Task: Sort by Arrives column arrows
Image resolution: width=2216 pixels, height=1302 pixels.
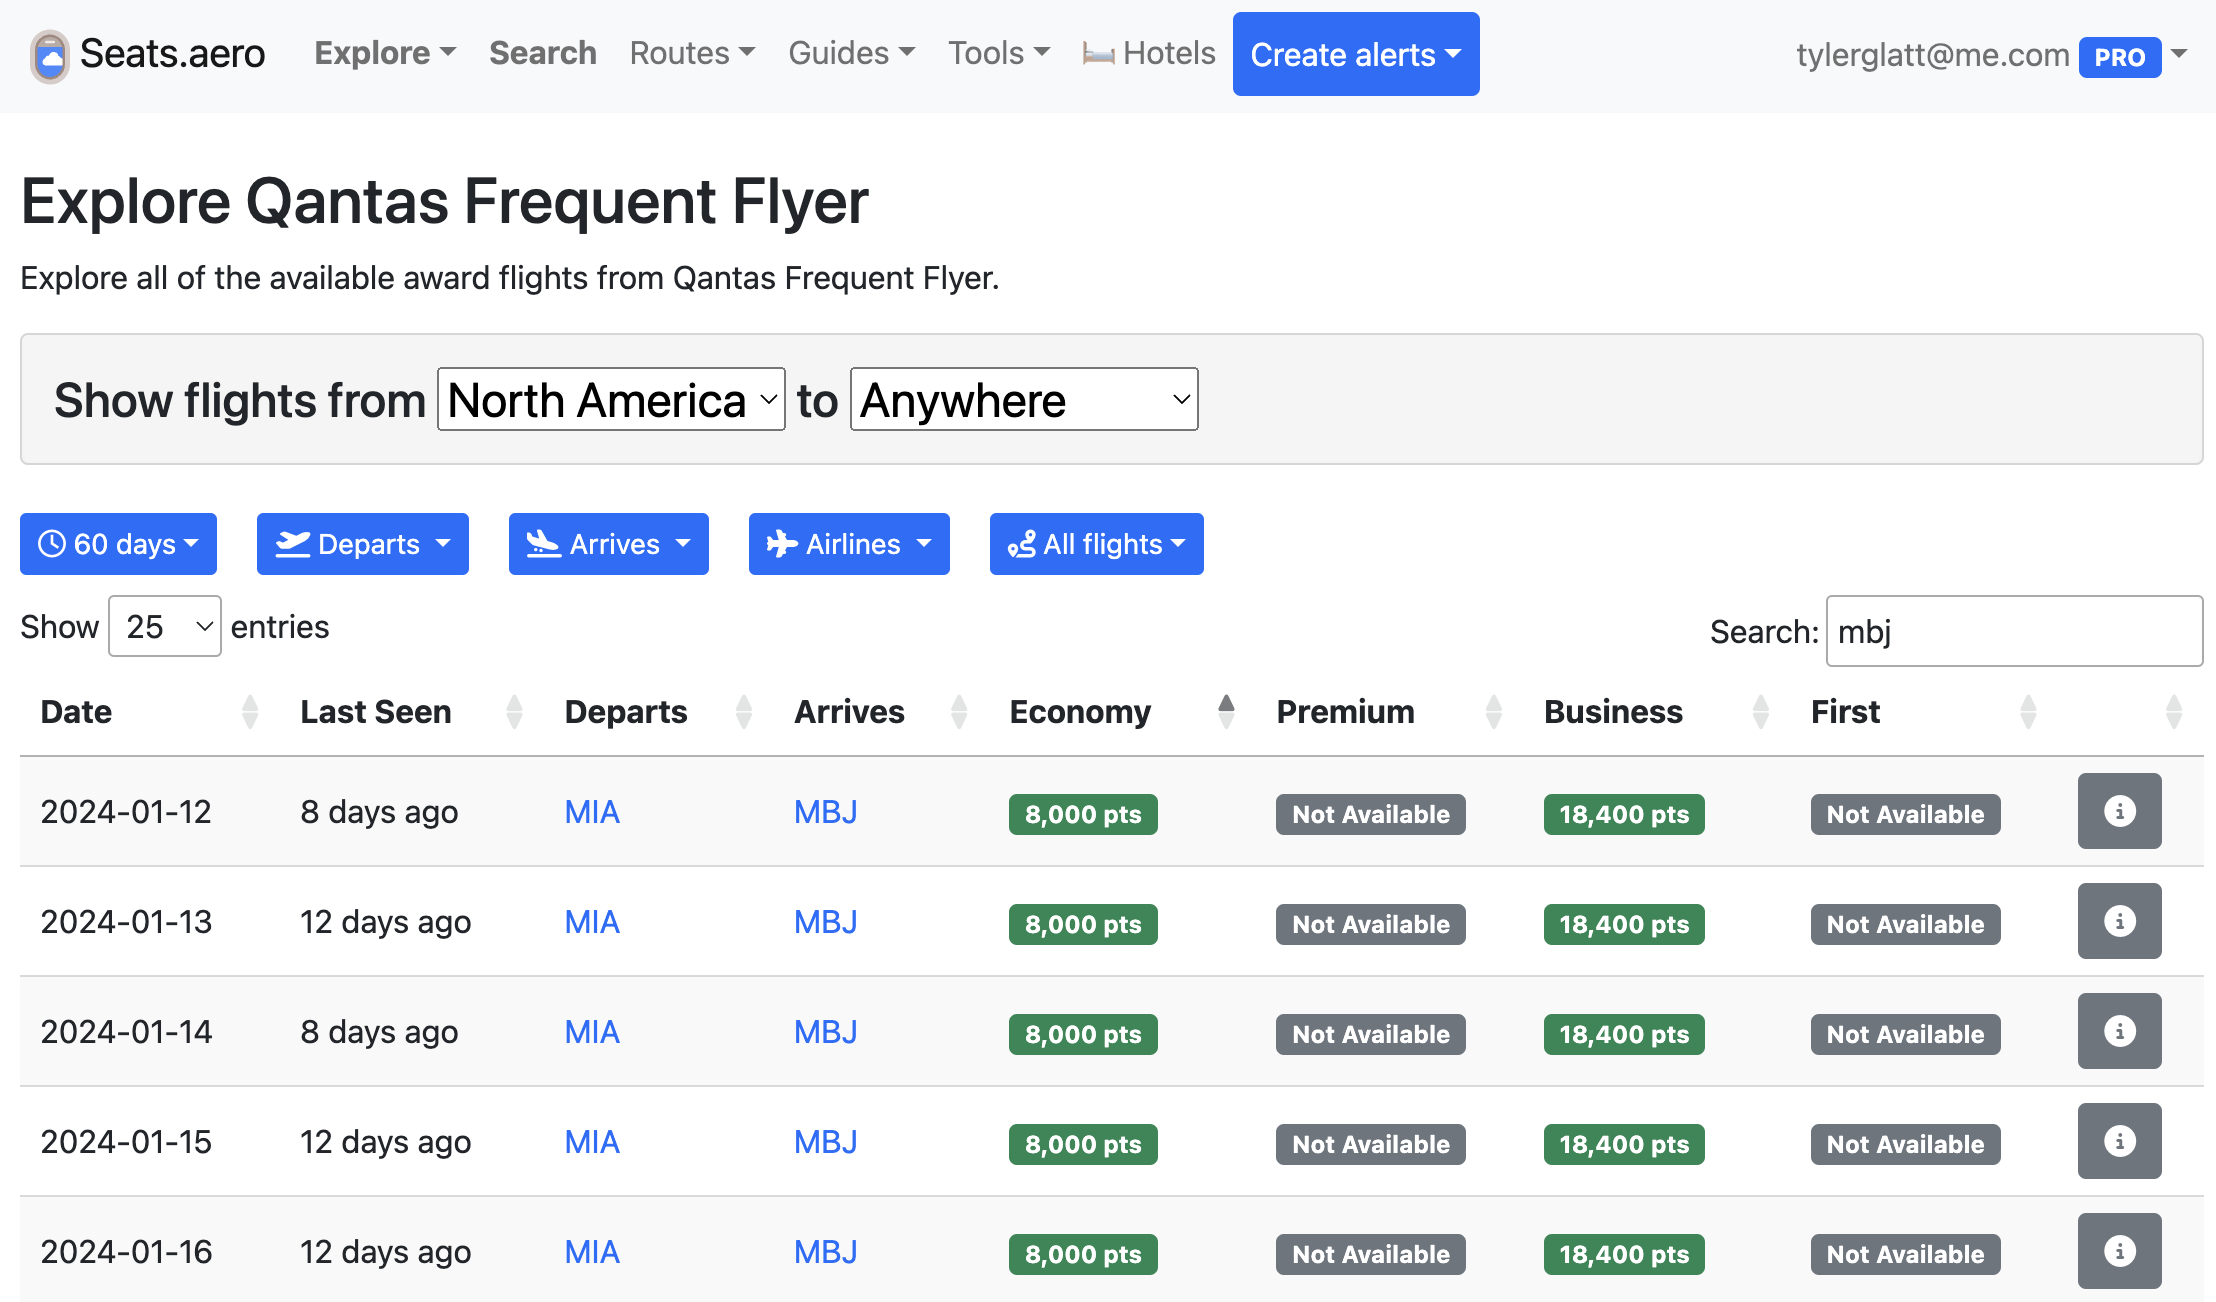Action: point(959,712)
